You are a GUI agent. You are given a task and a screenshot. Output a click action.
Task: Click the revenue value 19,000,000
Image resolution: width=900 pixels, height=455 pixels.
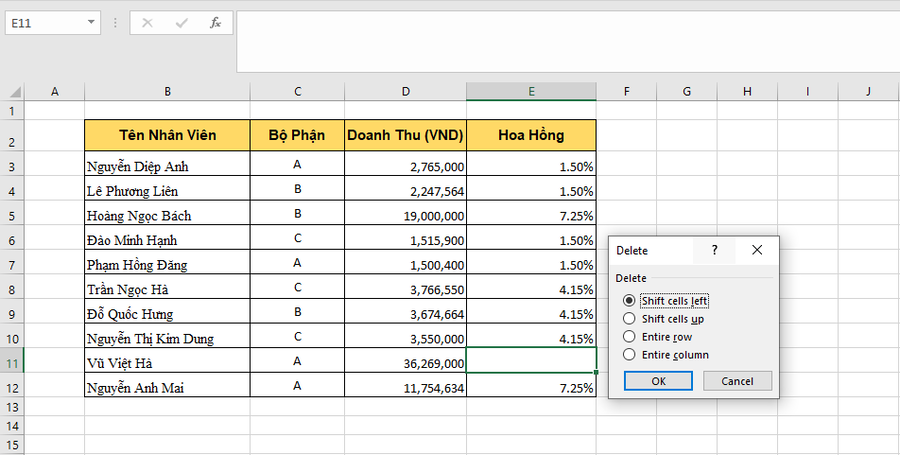pos(406,213)
